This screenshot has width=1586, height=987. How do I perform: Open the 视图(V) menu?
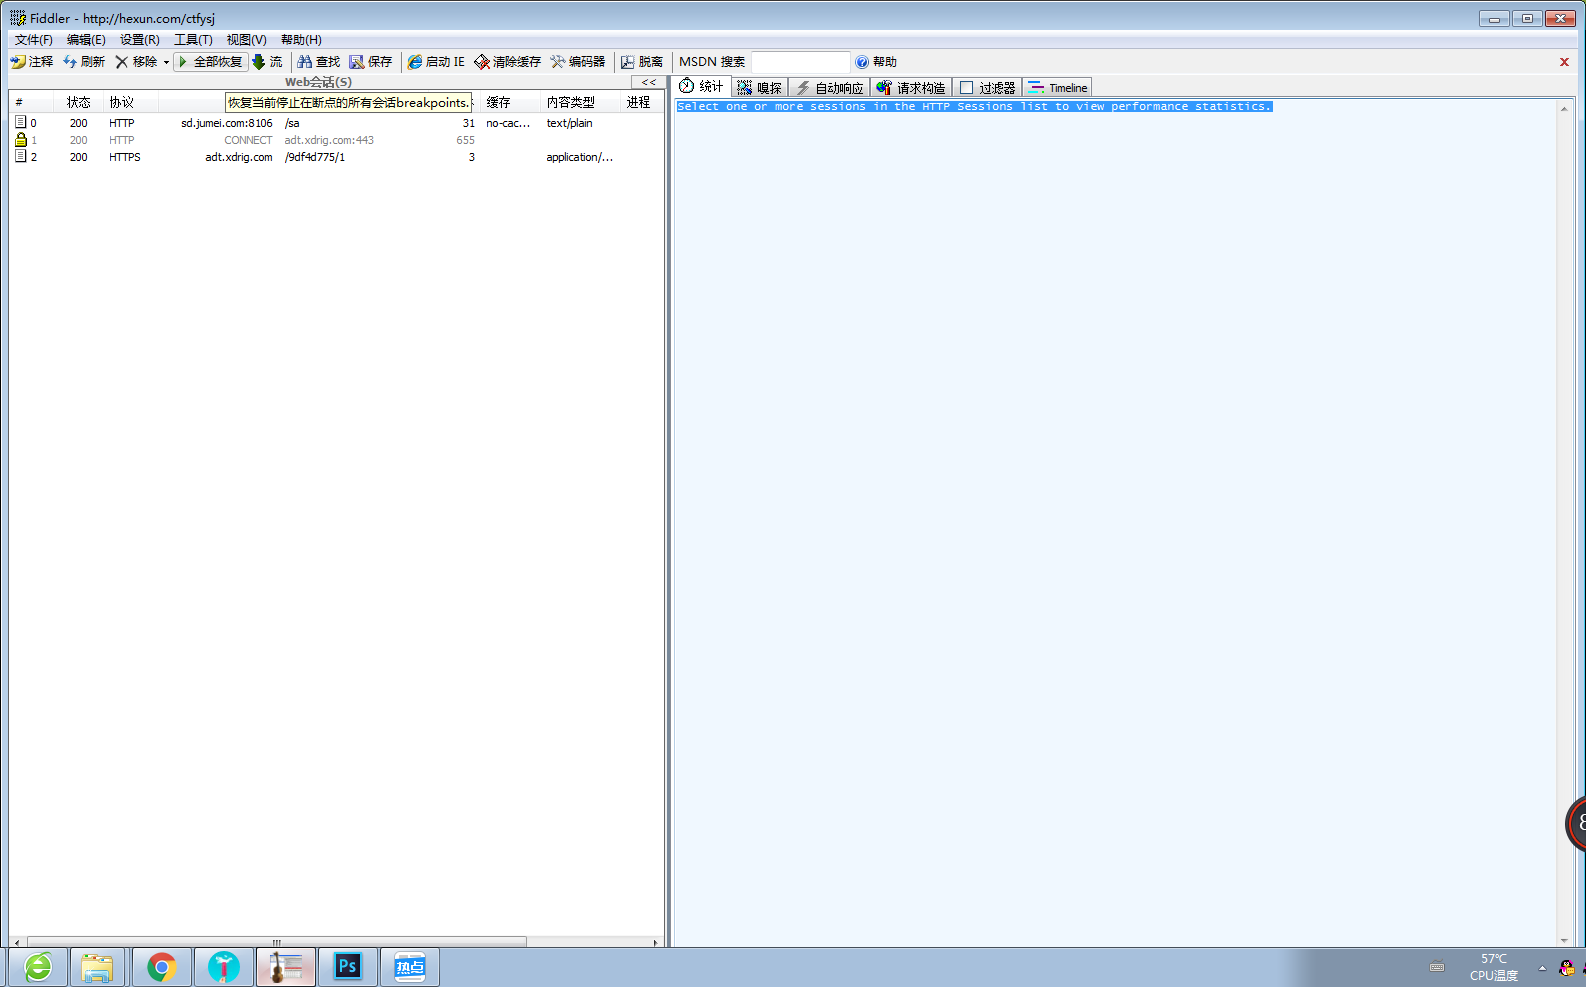[246, 40]
